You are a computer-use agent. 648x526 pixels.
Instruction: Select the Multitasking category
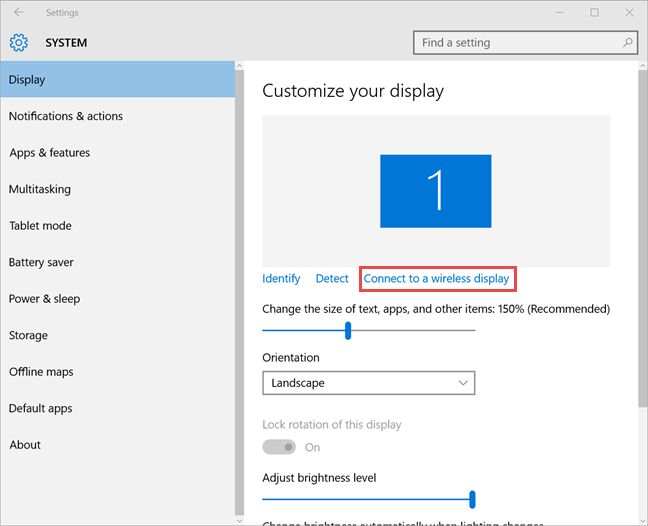(x=40, y=189)
